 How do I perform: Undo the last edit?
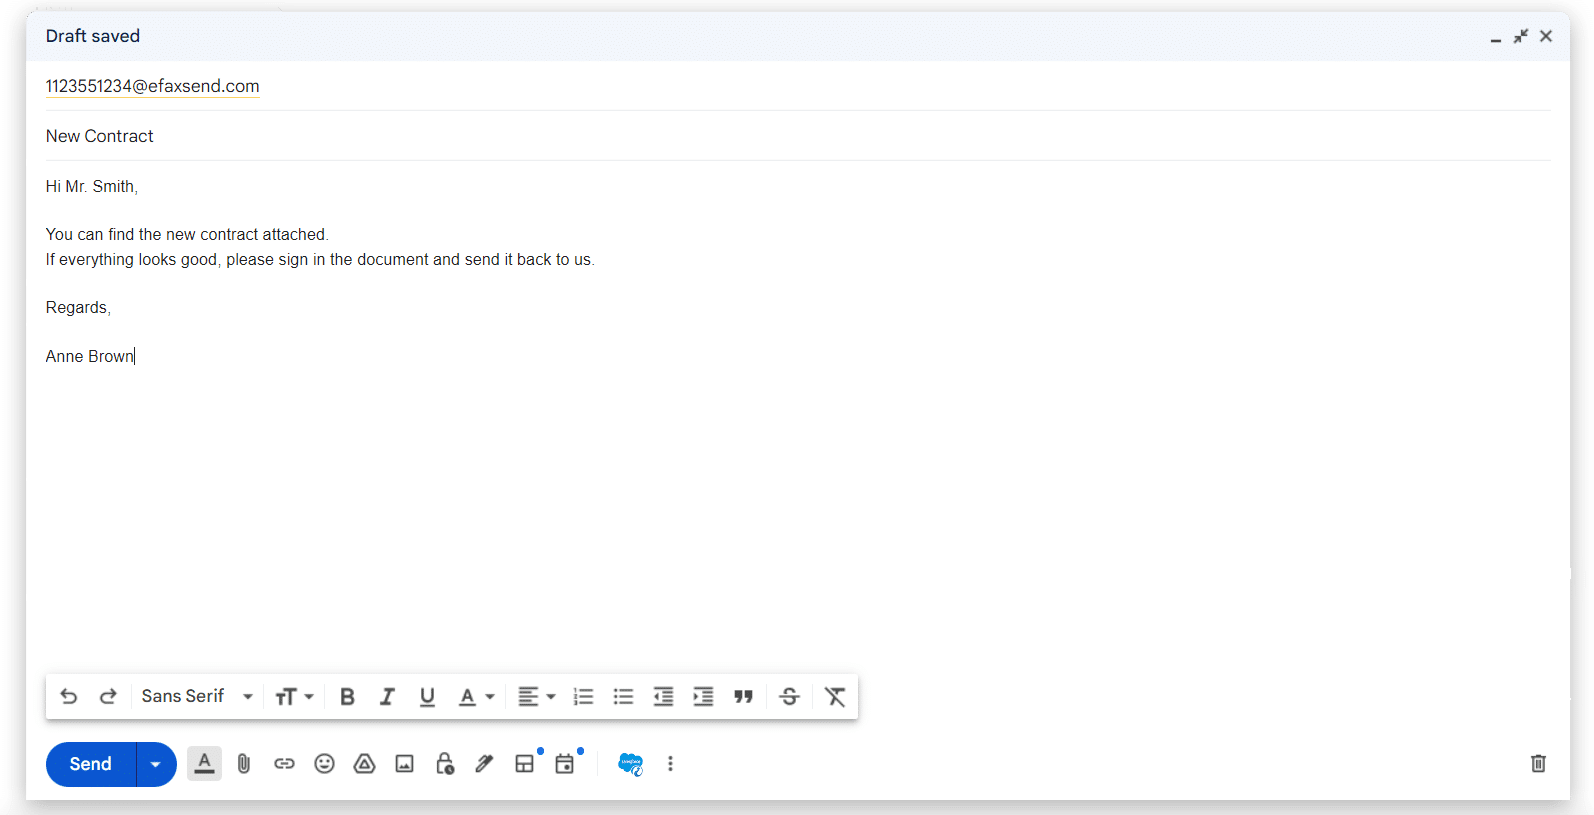[68, 696]
